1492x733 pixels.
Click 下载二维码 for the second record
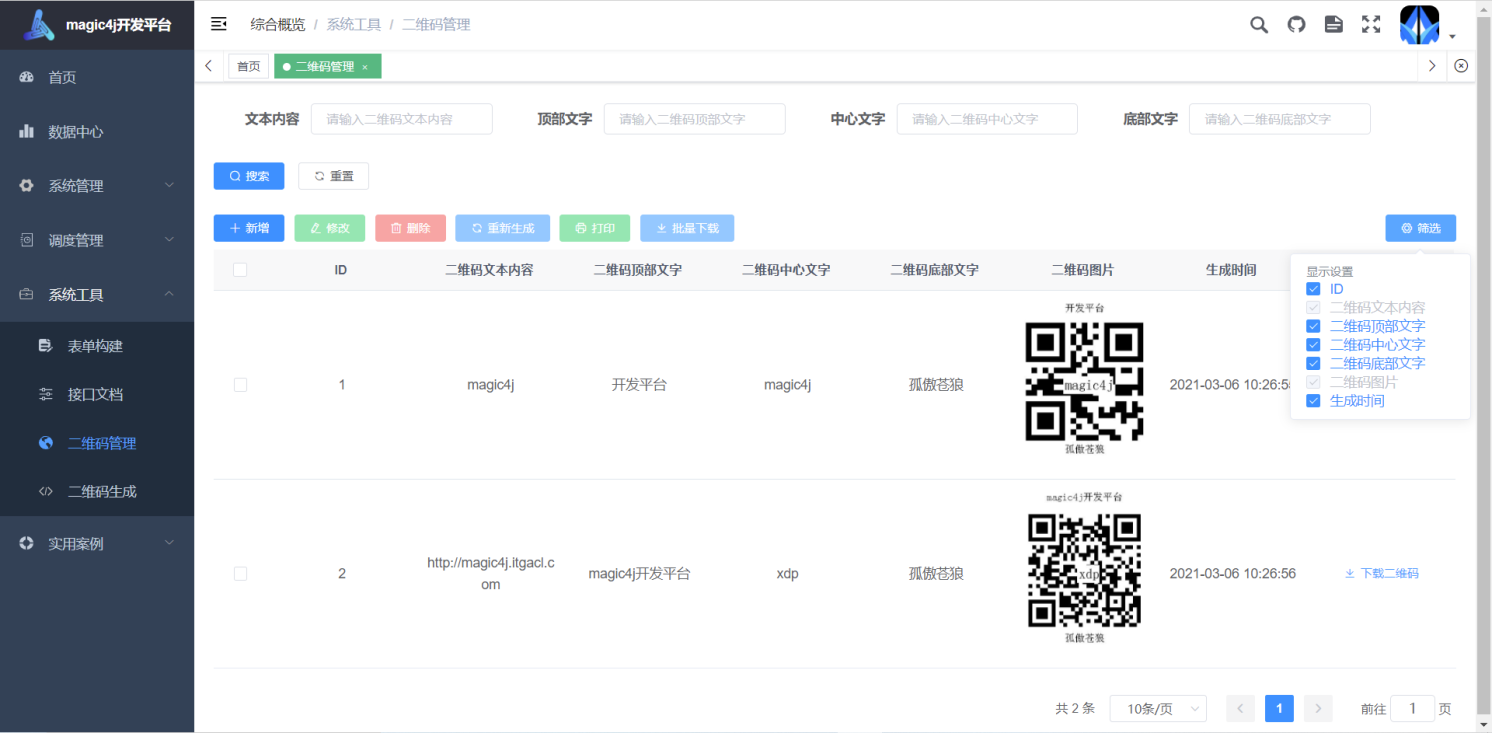click(1381, 574)
